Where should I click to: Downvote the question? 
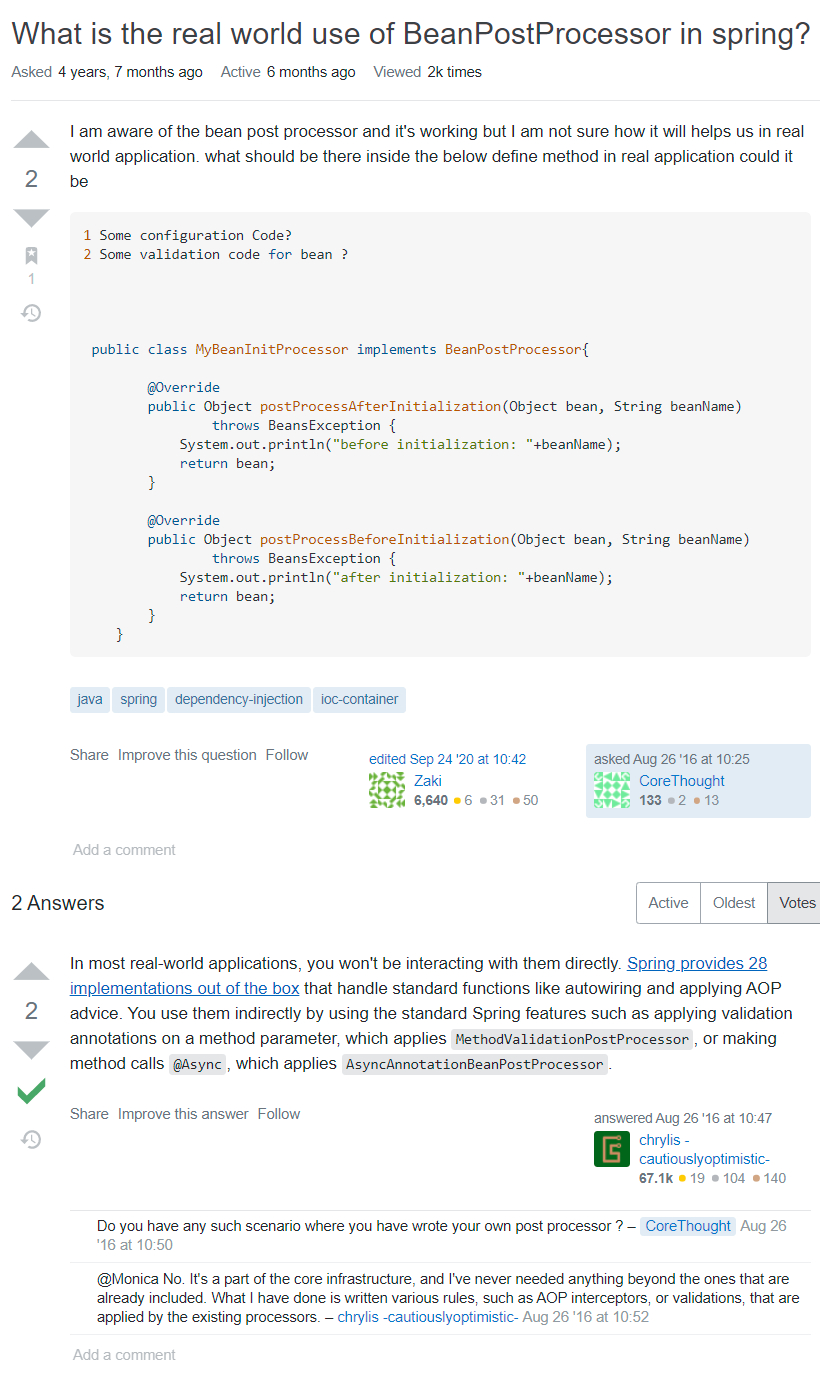coord(31,217)
